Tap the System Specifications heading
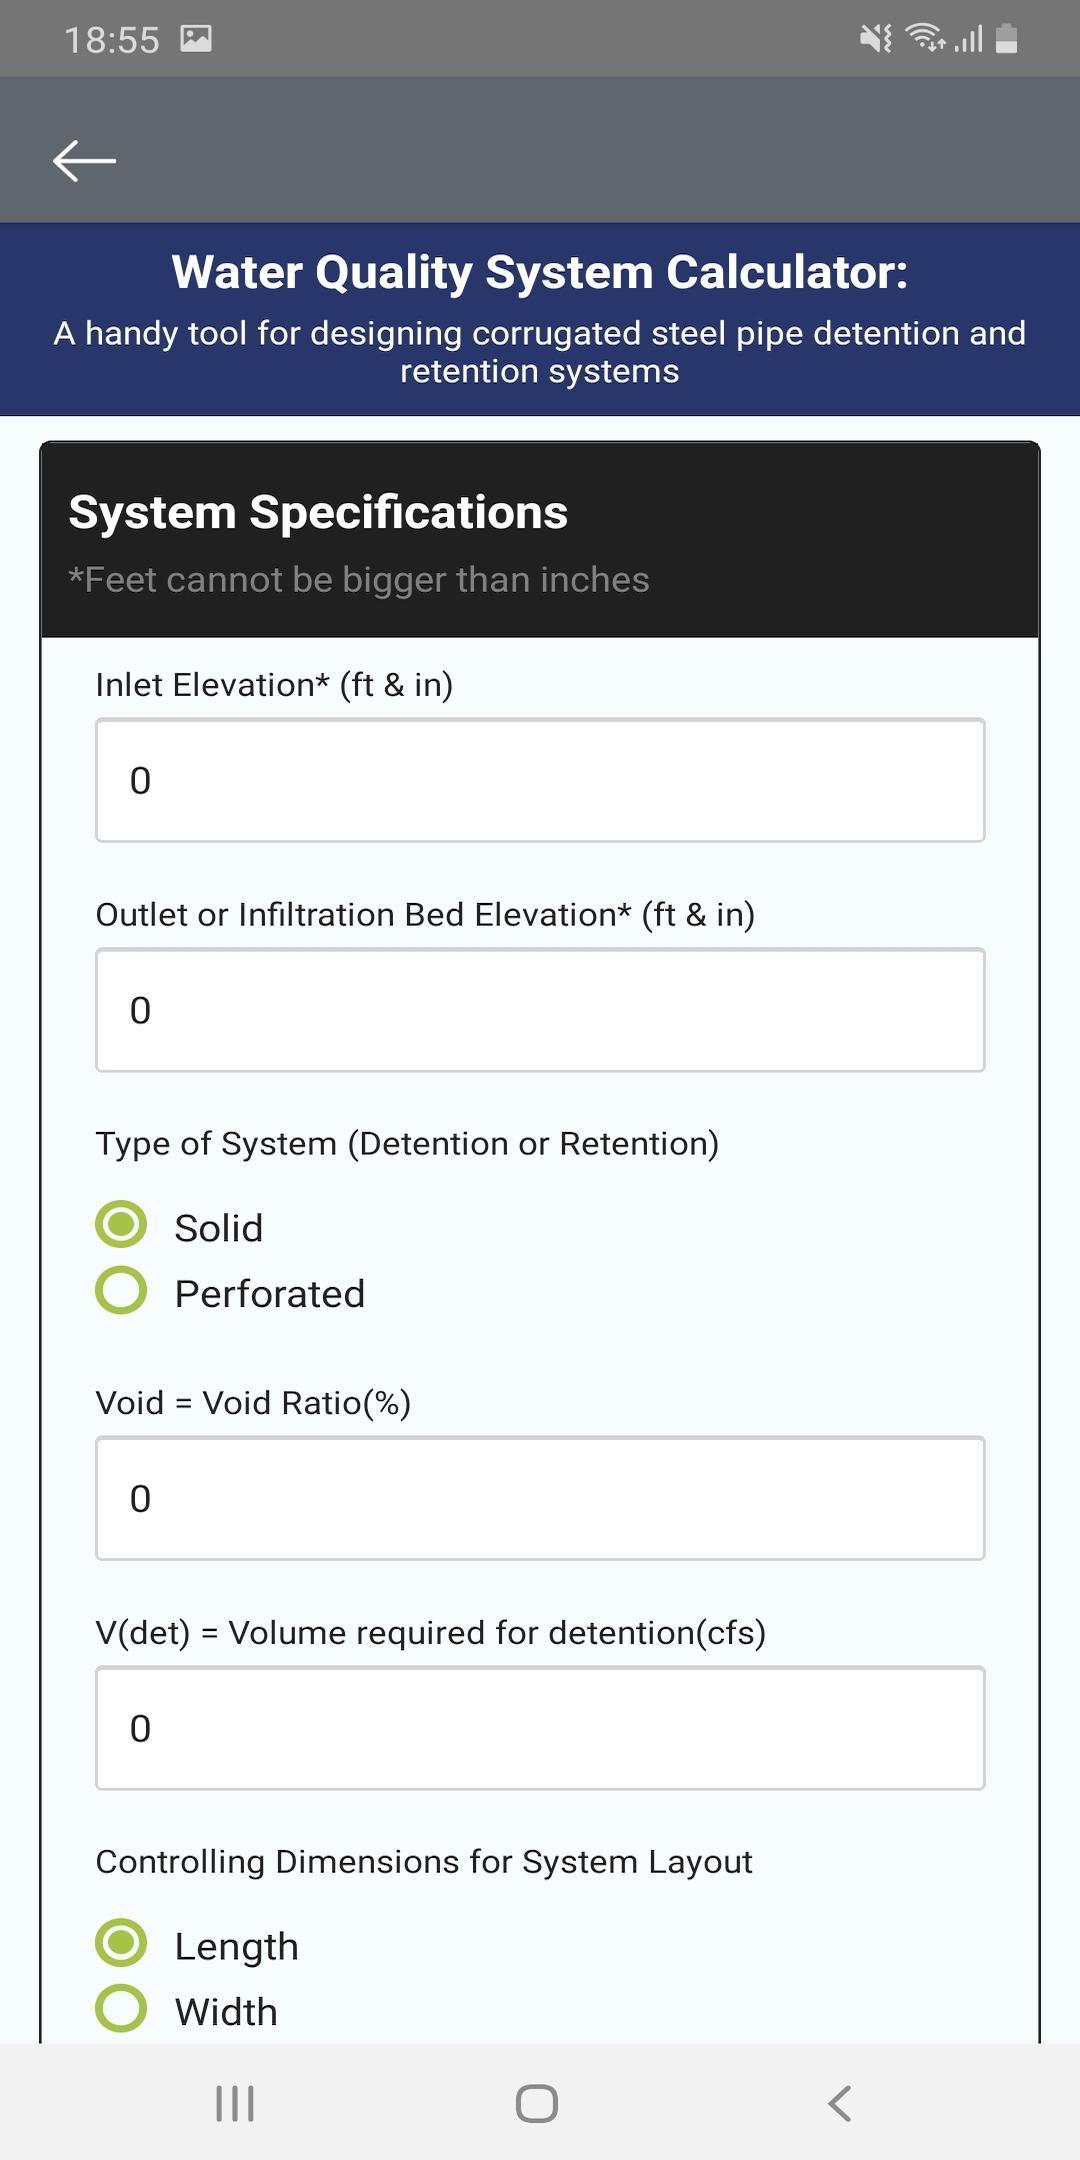 [318, 512]
